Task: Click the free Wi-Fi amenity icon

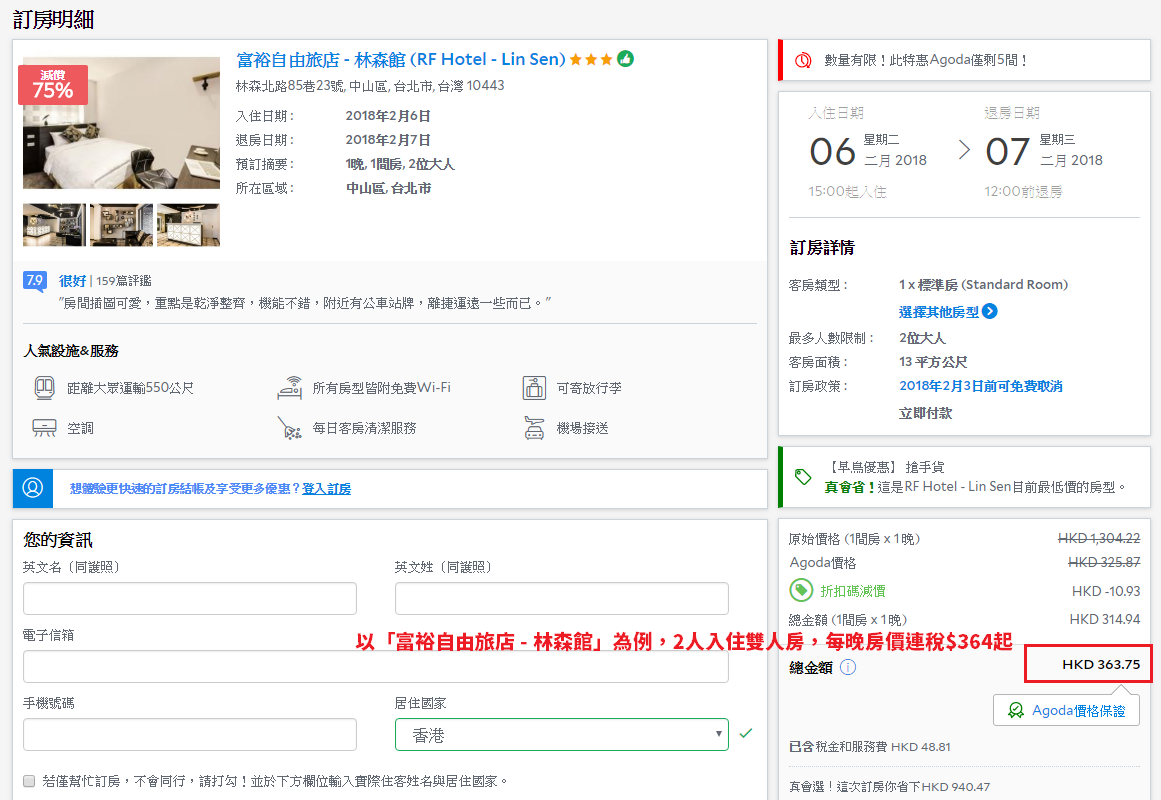Action: point(290,387)
